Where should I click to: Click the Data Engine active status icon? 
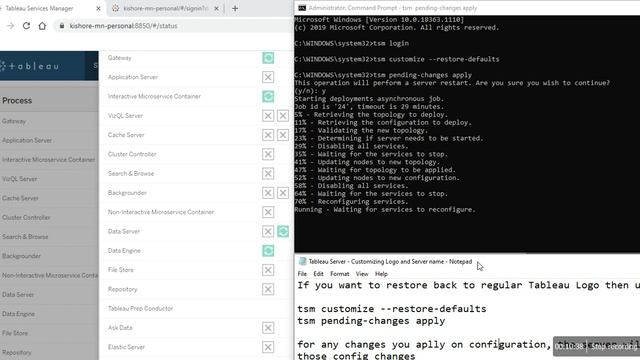pyautogui.click(x=268, y=251)
